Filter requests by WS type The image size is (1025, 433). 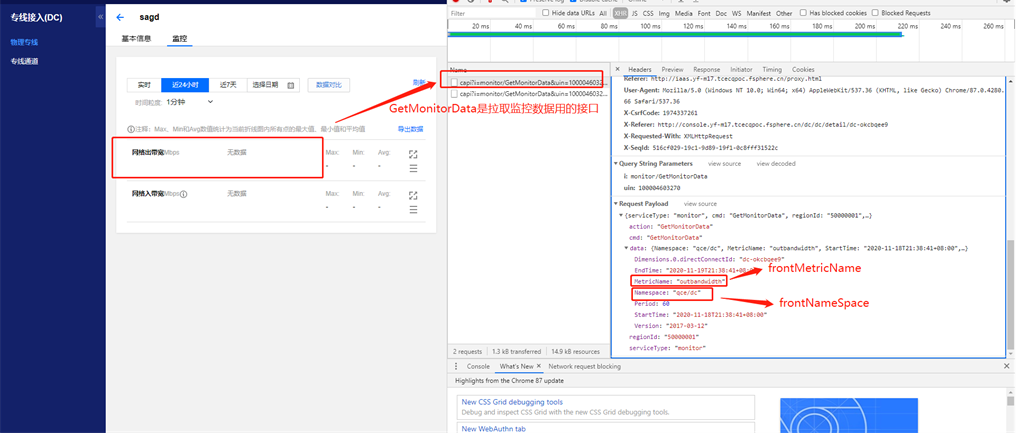click(737, 13)
